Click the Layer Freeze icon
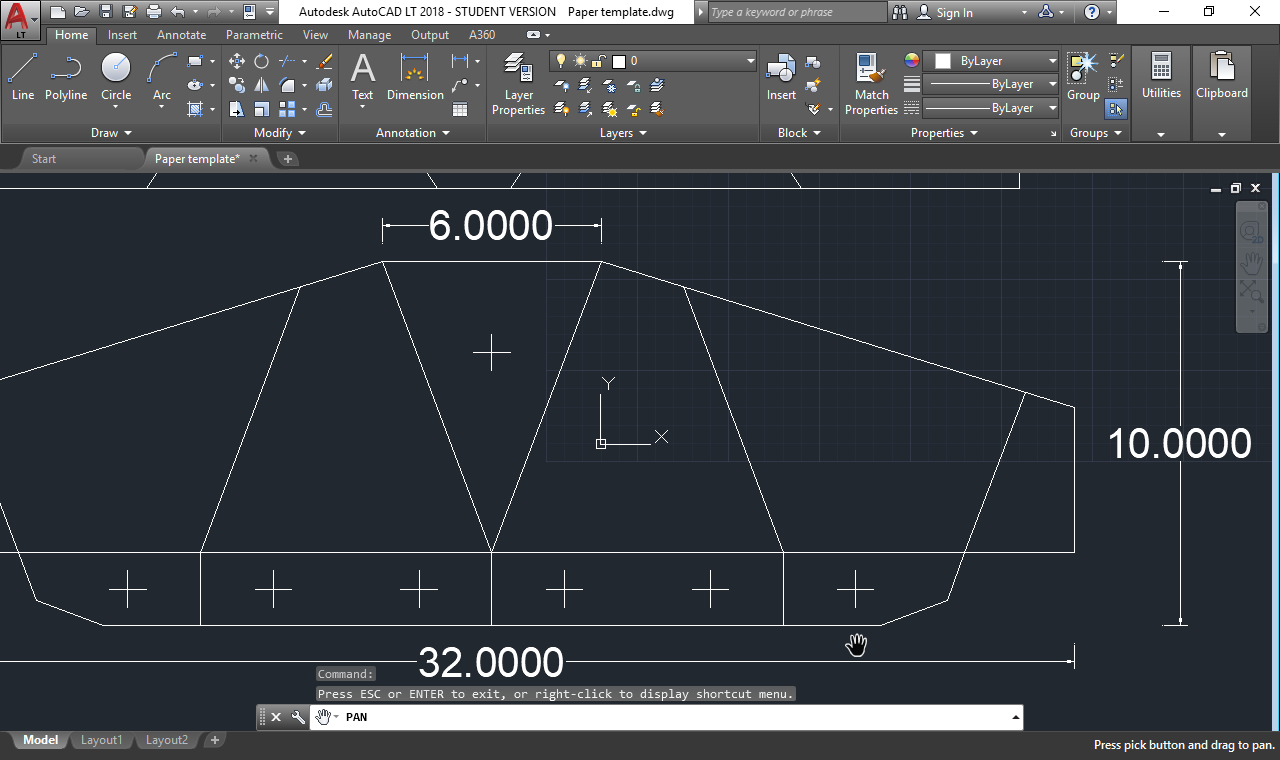This screenshot has width=1280, height=760. (x=610, y=85)
